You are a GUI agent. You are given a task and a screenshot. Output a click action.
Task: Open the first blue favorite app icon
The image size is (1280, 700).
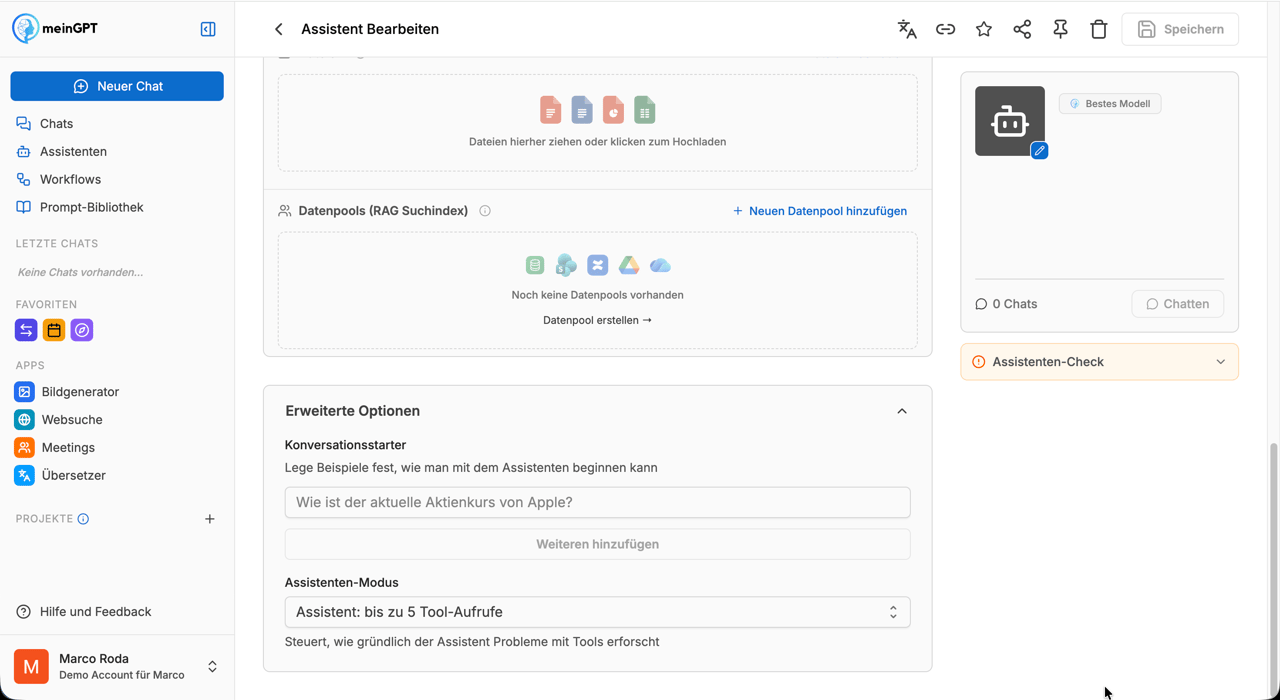pos(26,330)
